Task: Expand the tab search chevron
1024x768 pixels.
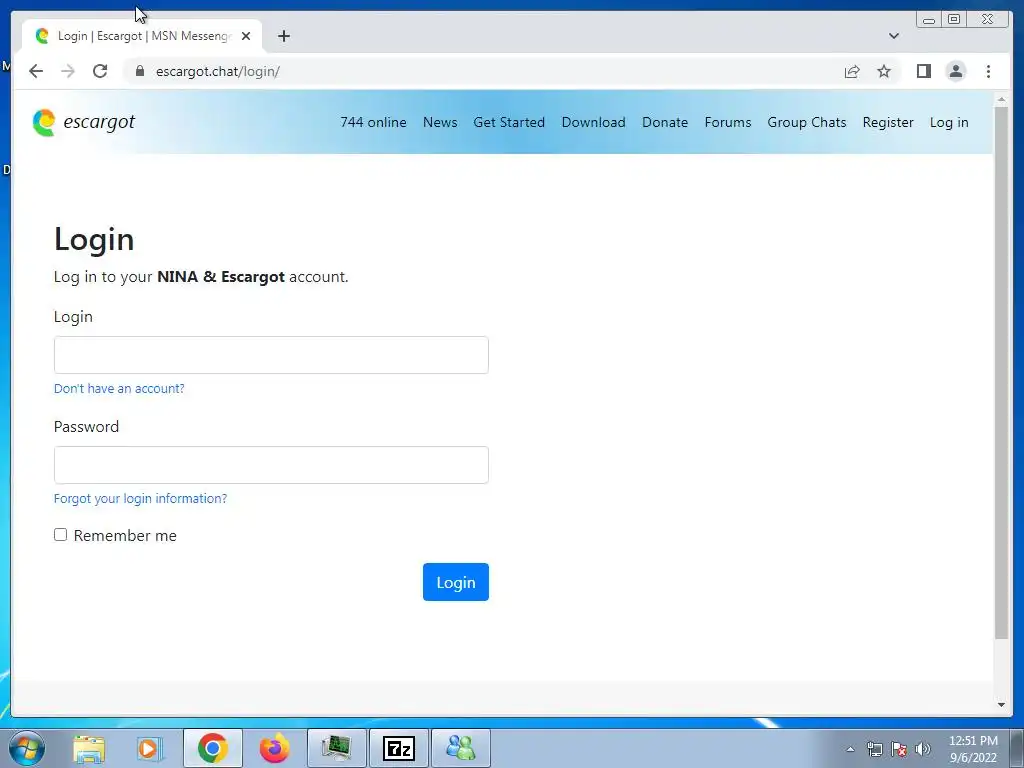Action: coord(894,36)
